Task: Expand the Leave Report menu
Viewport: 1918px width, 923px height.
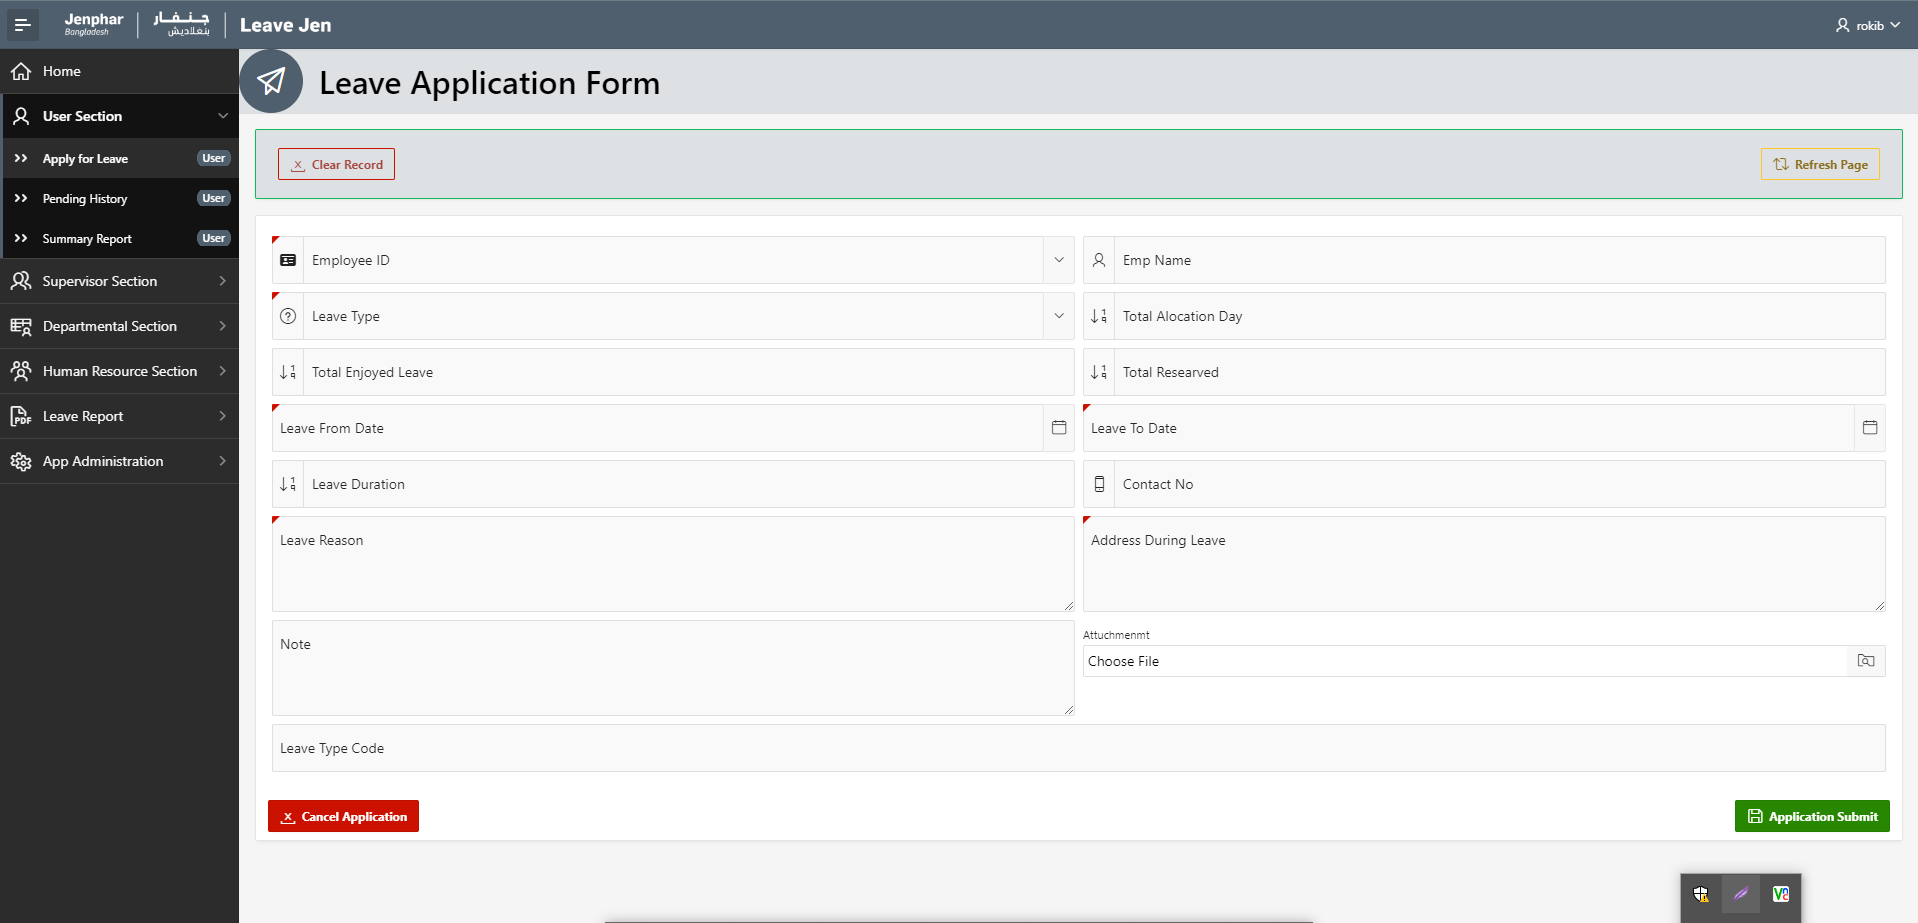Action: (x=119, y=416)
